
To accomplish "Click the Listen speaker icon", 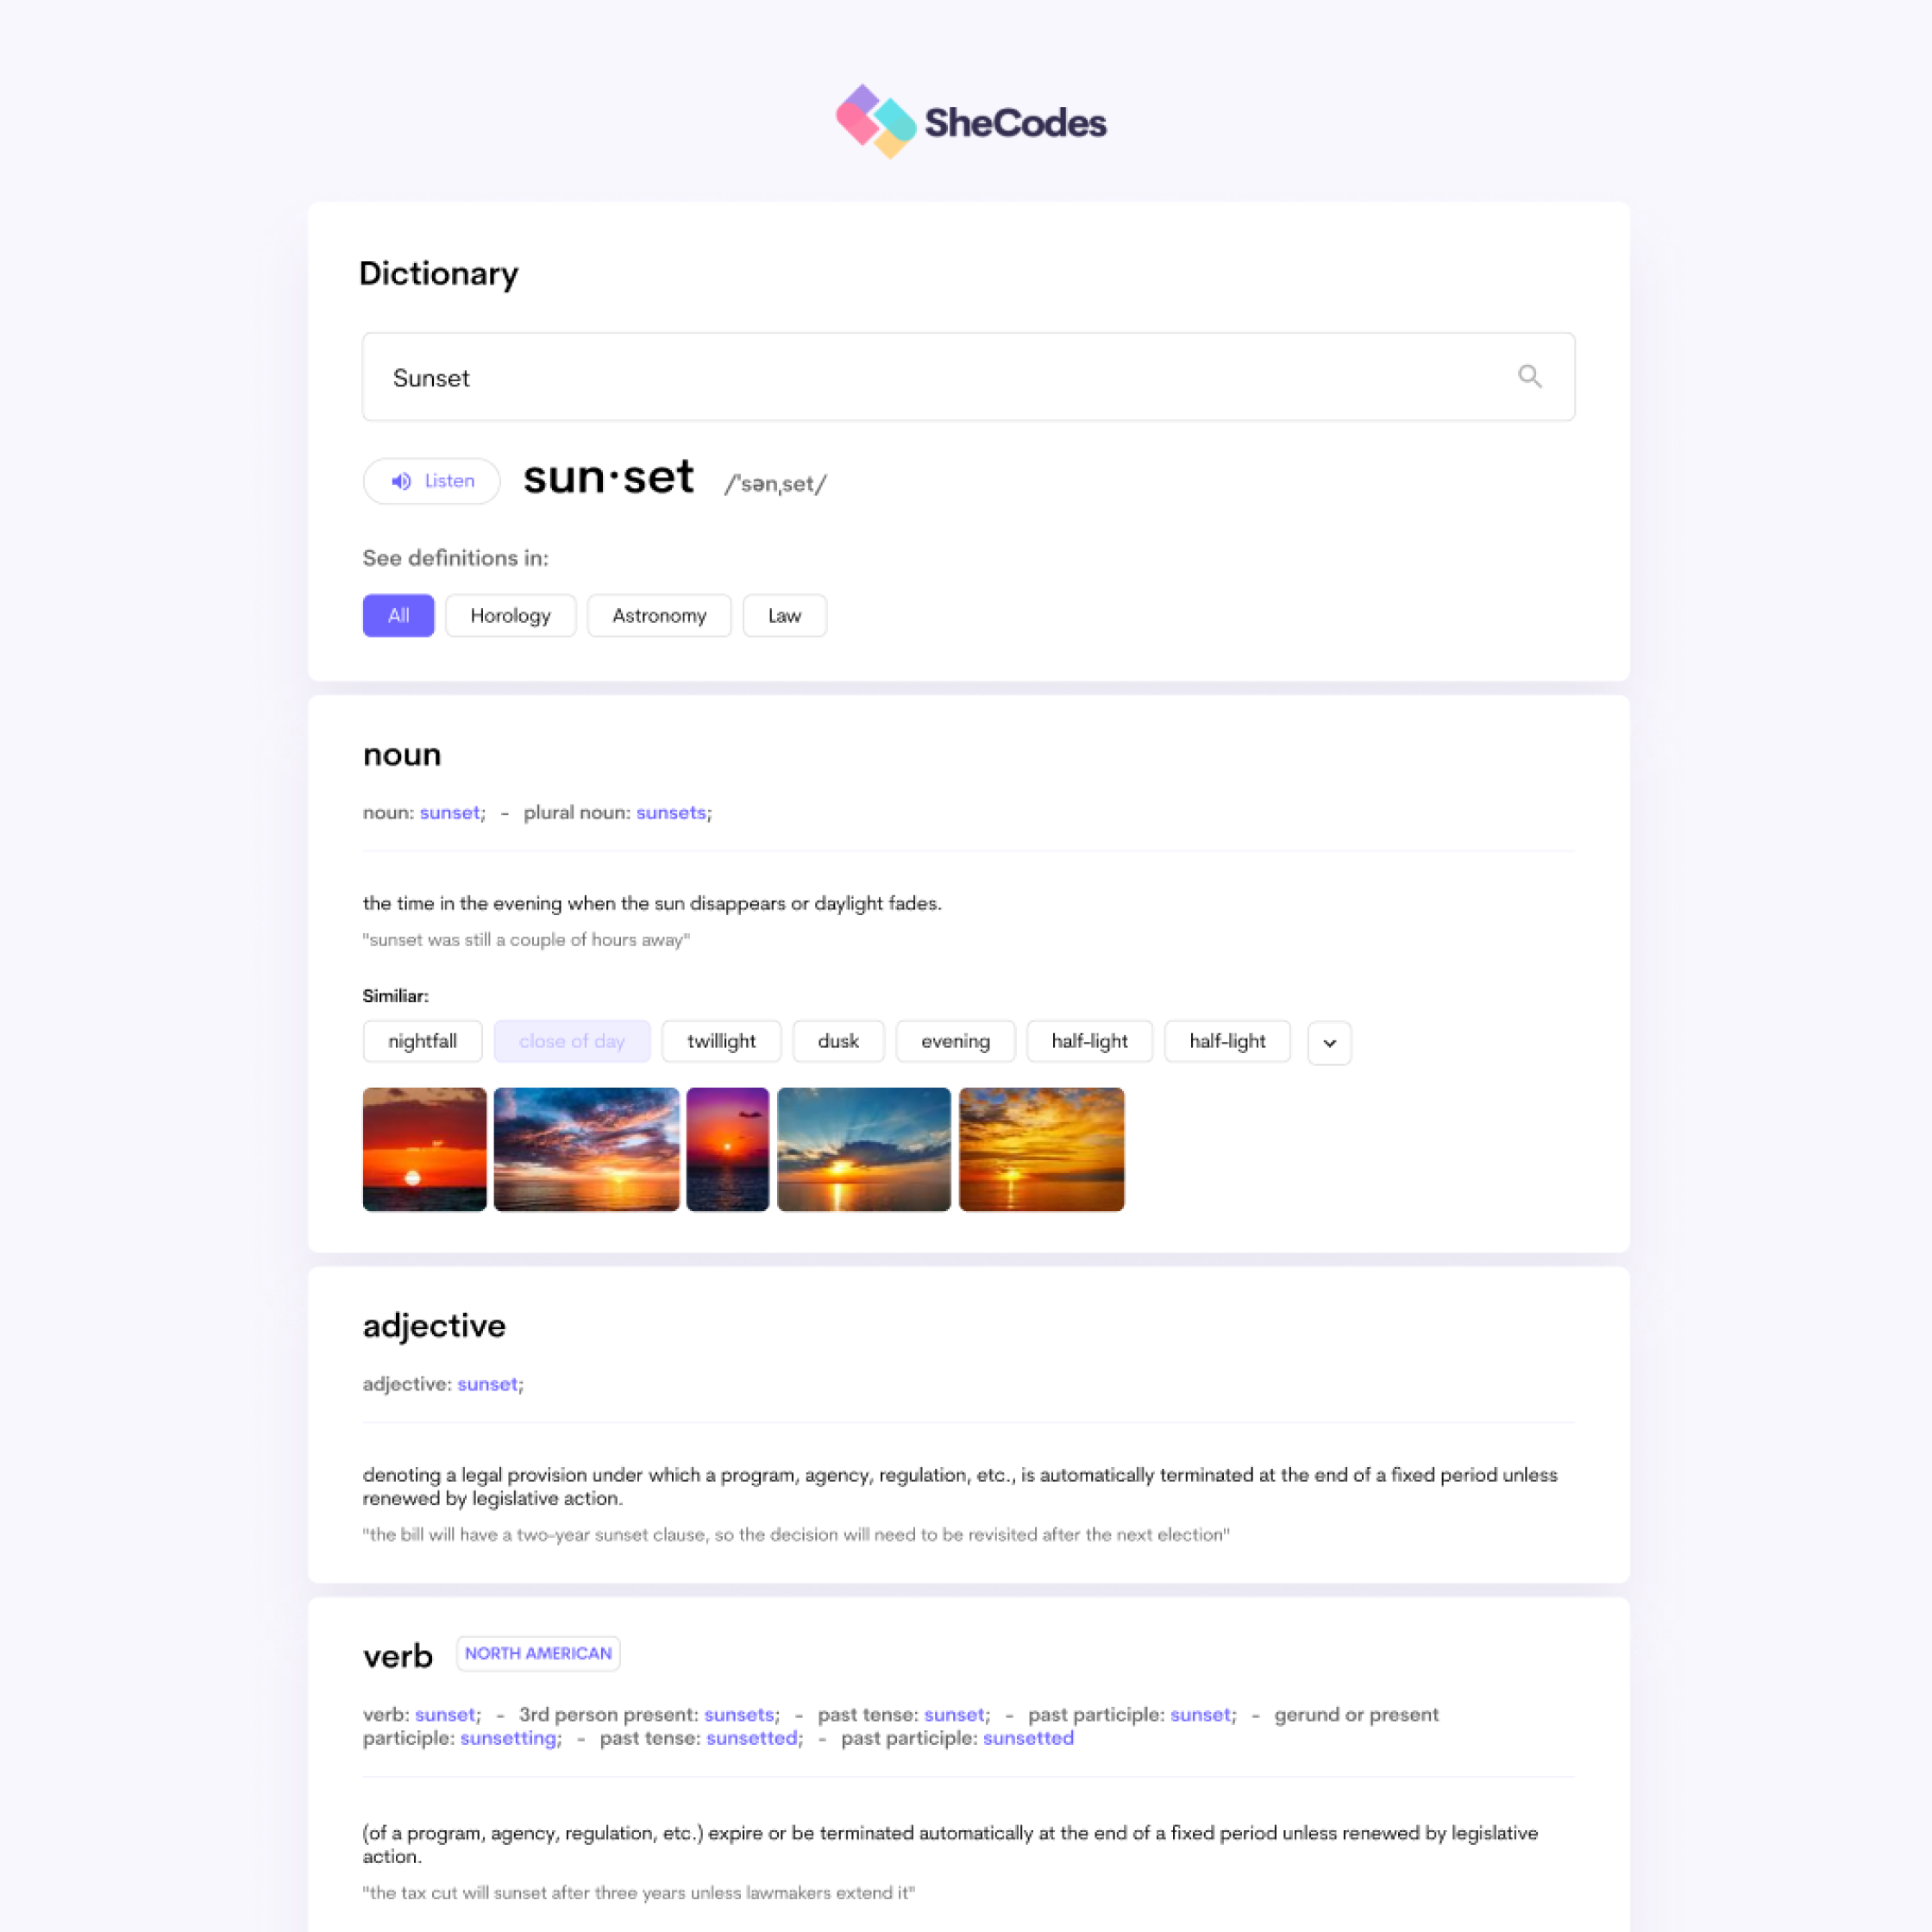I will pos(400,481).
